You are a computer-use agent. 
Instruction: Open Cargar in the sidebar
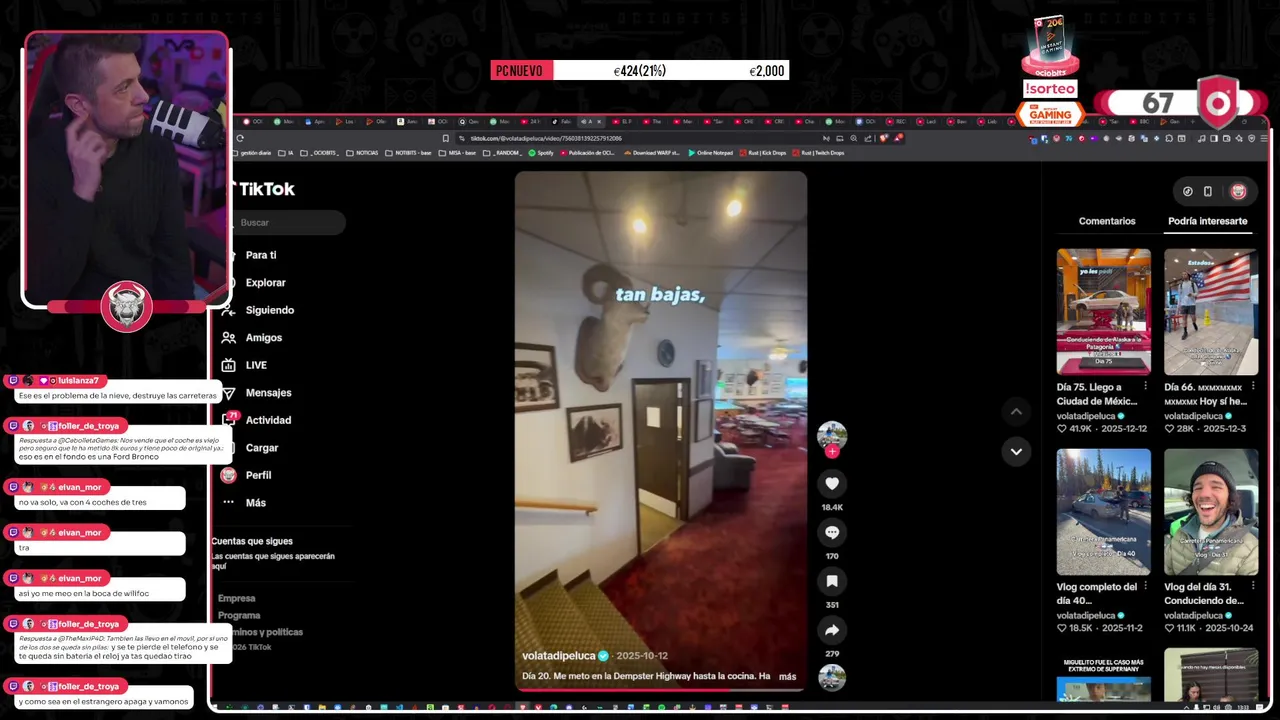262,448
